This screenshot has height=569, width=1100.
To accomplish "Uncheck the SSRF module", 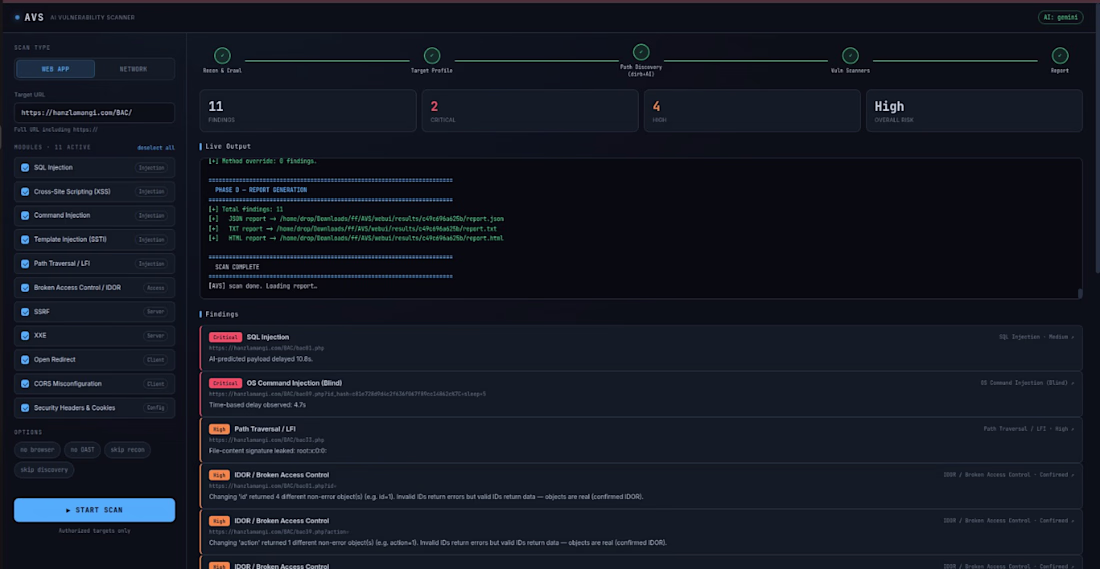I will click(25, 312).
